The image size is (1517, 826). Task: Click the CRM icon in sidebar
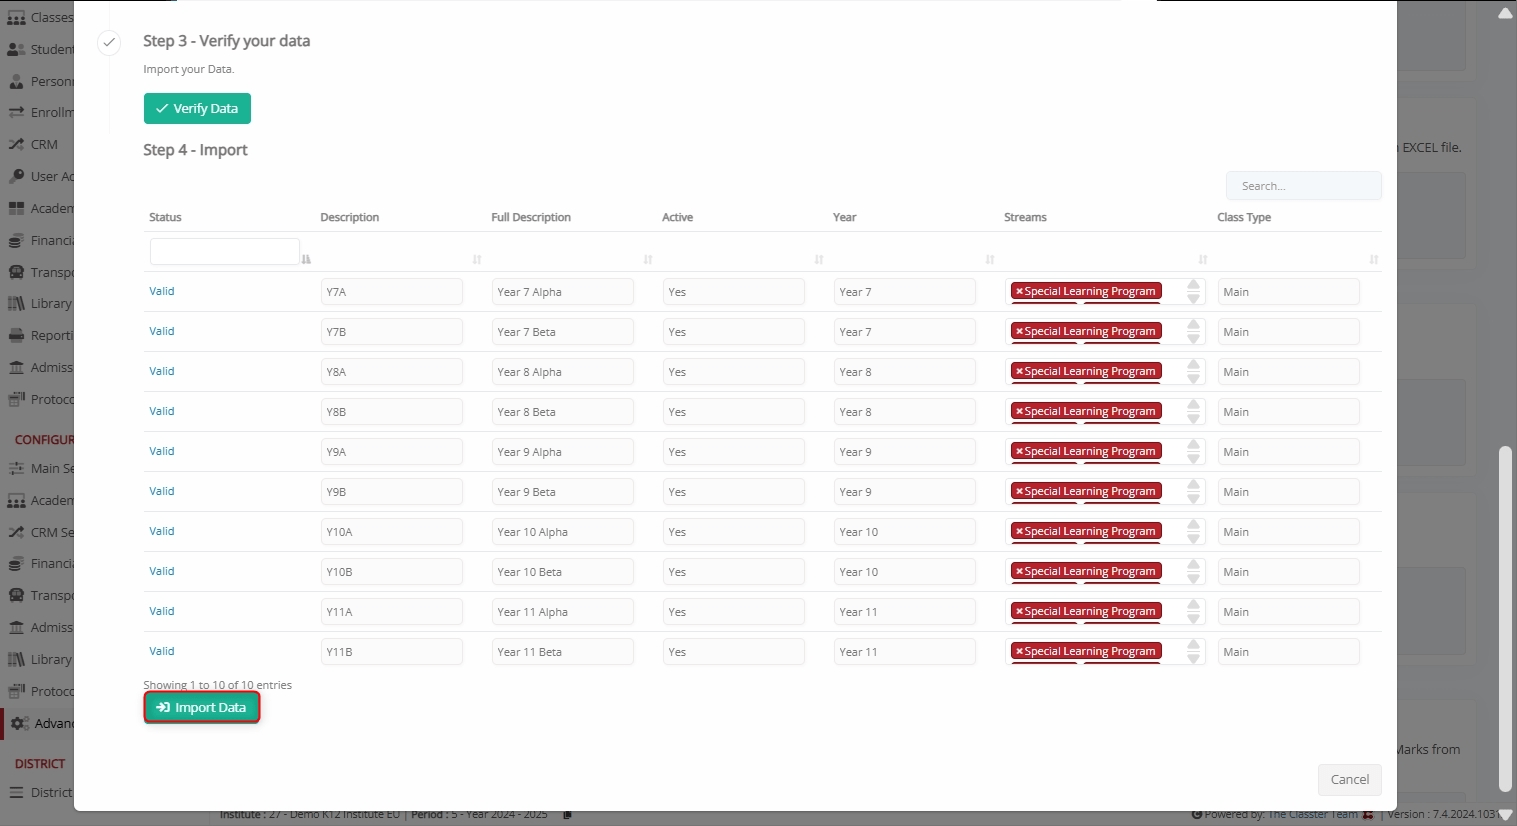coord(16,144)
